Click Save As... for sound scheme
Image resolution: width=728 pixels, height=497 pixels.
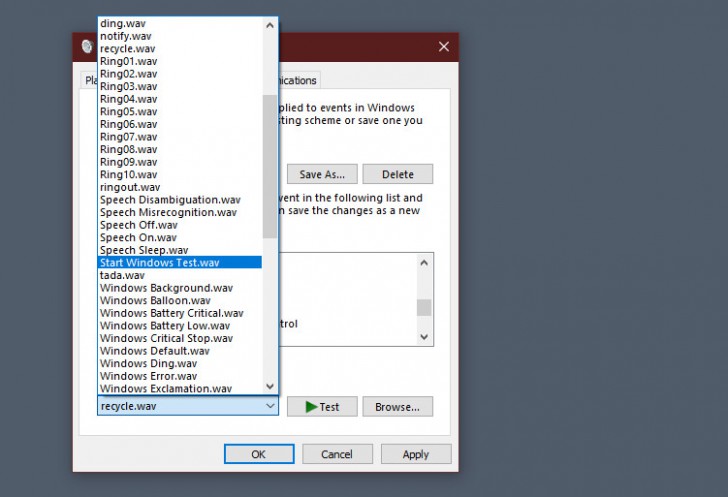pyautogui.click(x=322, y=174)
